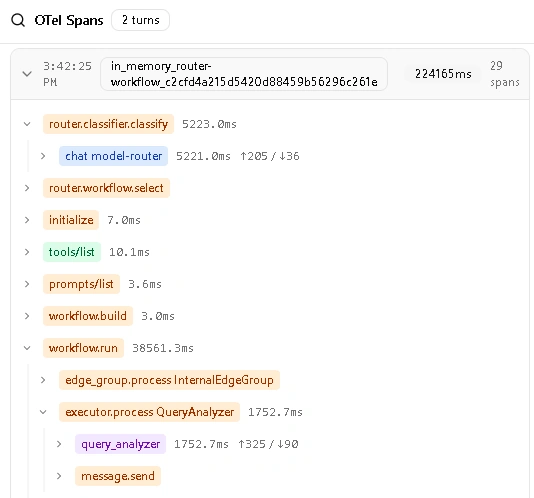The height and width of the screenshot is (498, 534).
Task: Click the 10.1ms tools/list duration
Action: [129, 252]
